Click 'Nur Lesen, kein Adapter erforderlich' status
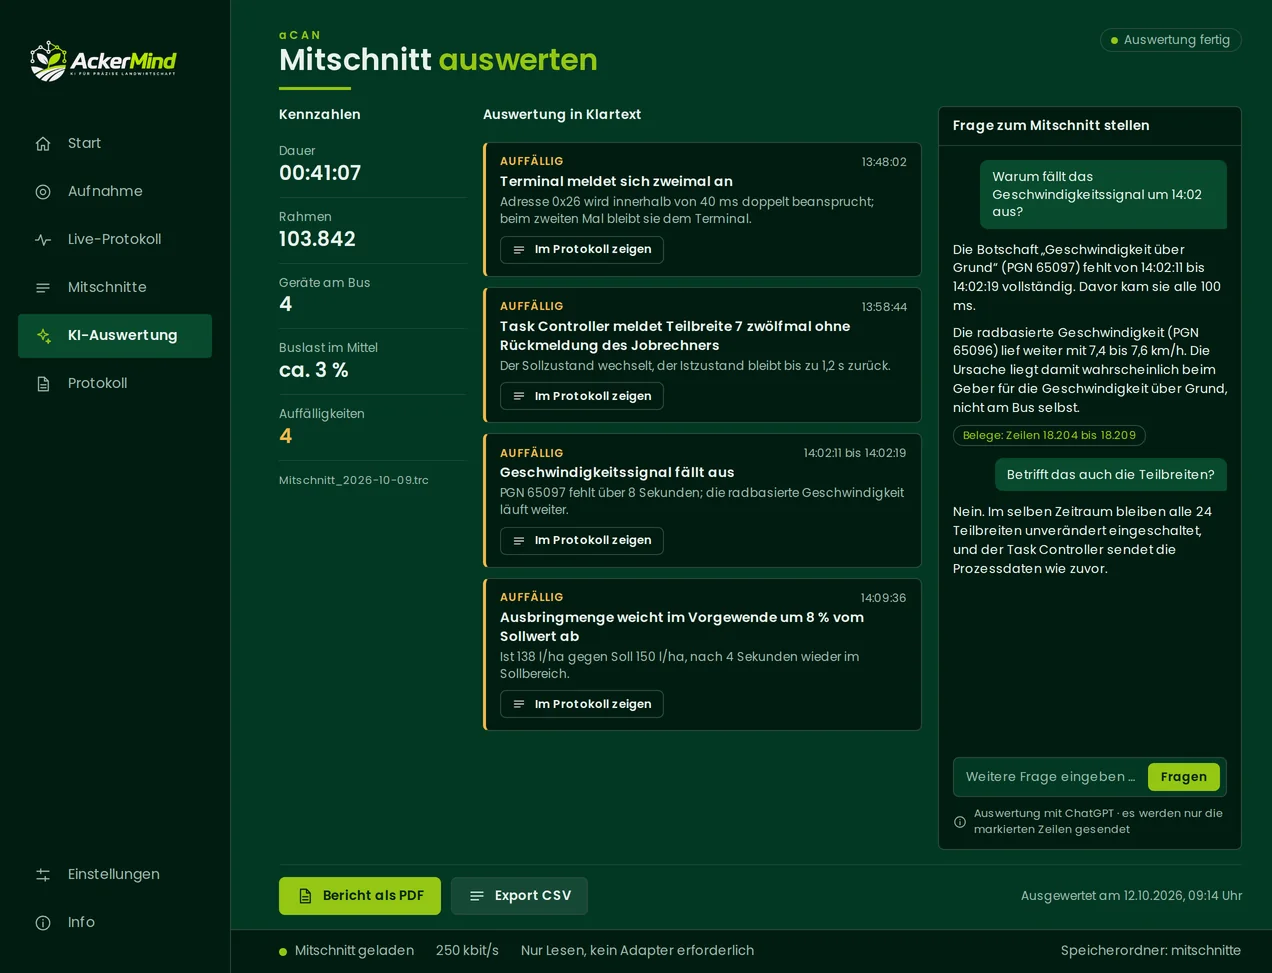1272x973 pixels. [x=637, y=951]
